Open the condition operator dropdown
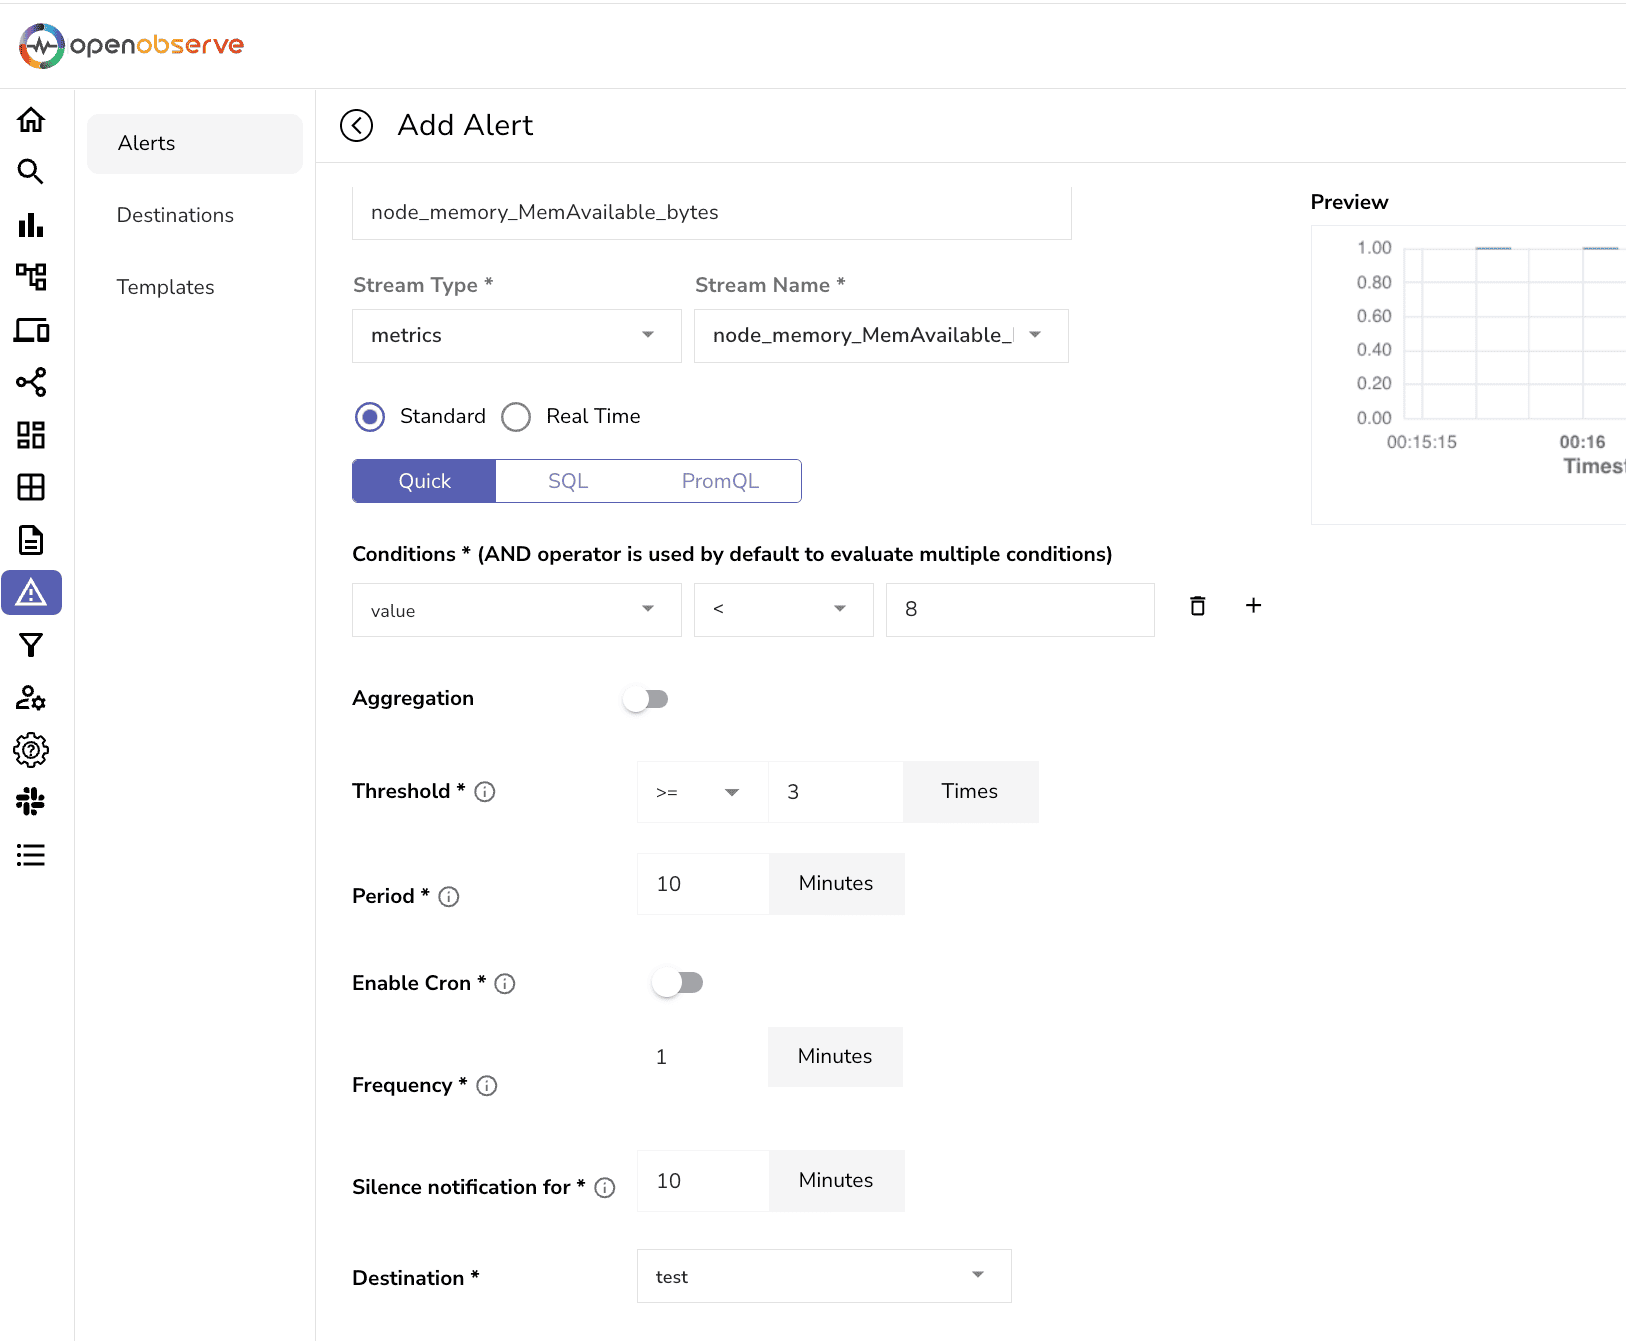The height and width of the screenshot is (1341, 1626). 783,610
